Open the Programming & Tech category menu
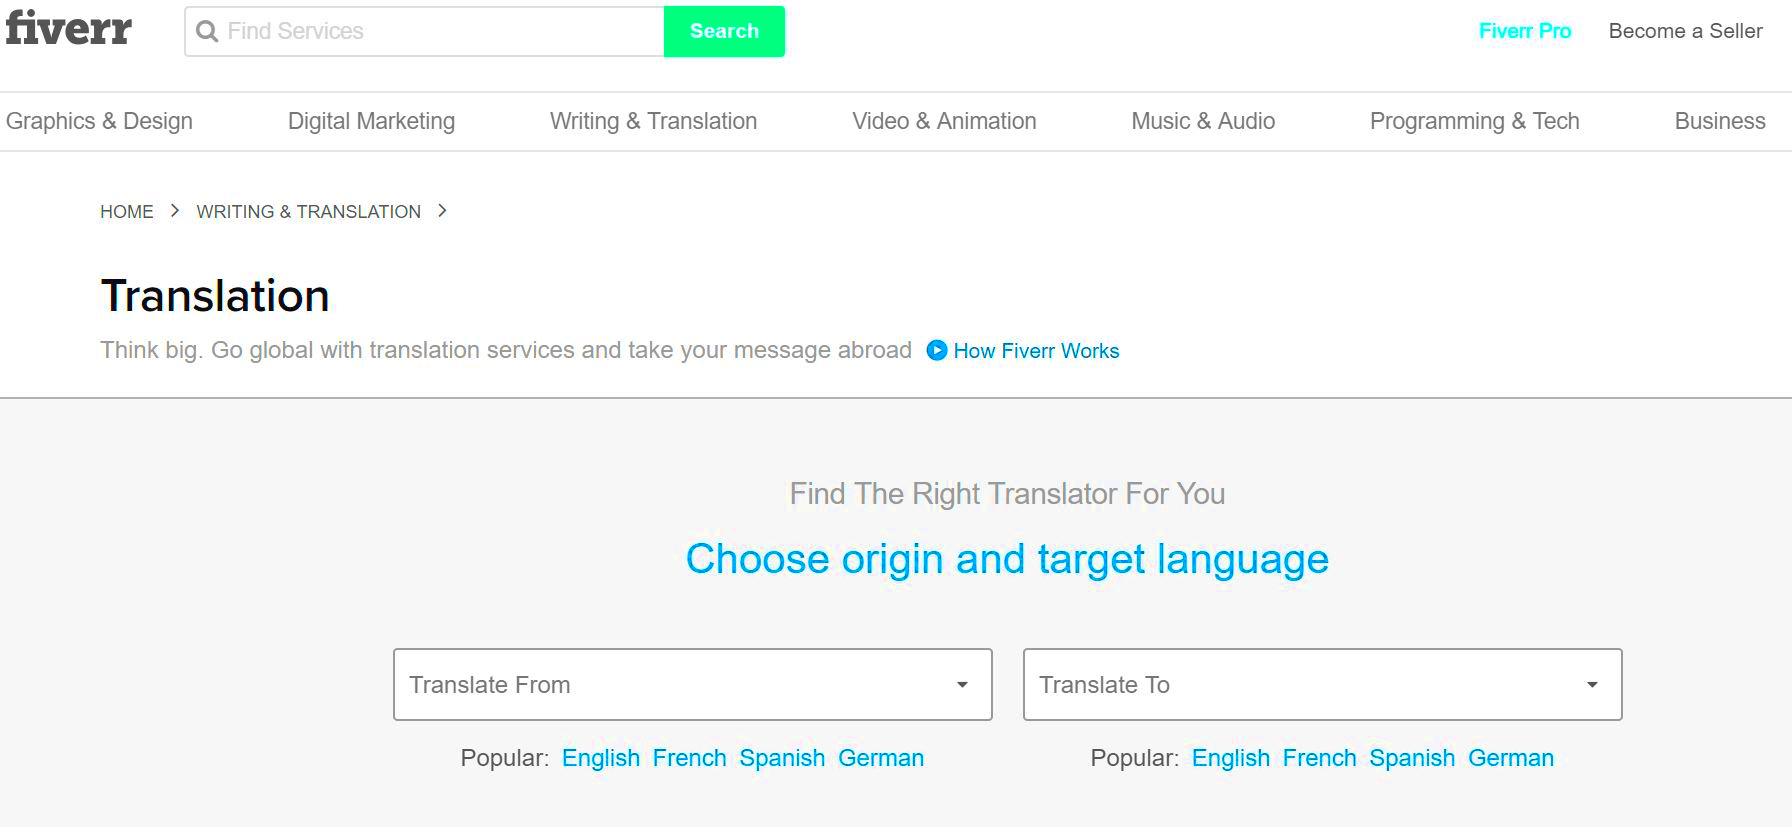 [x=1474, y=121]
